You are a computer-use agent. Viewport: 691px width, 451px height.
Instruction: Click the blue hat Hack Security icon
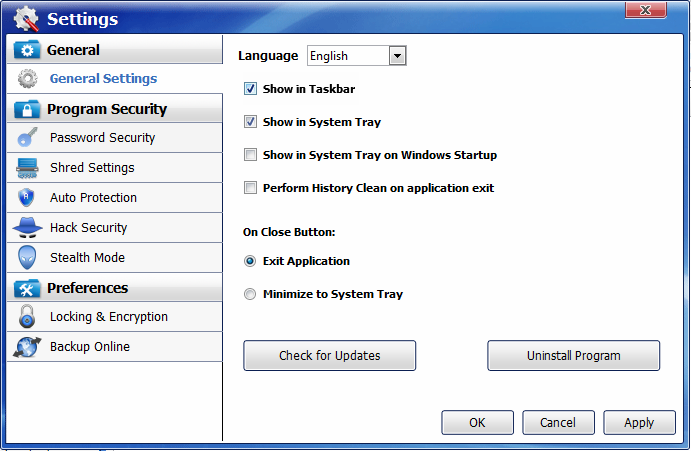click(x=27, y=227)
